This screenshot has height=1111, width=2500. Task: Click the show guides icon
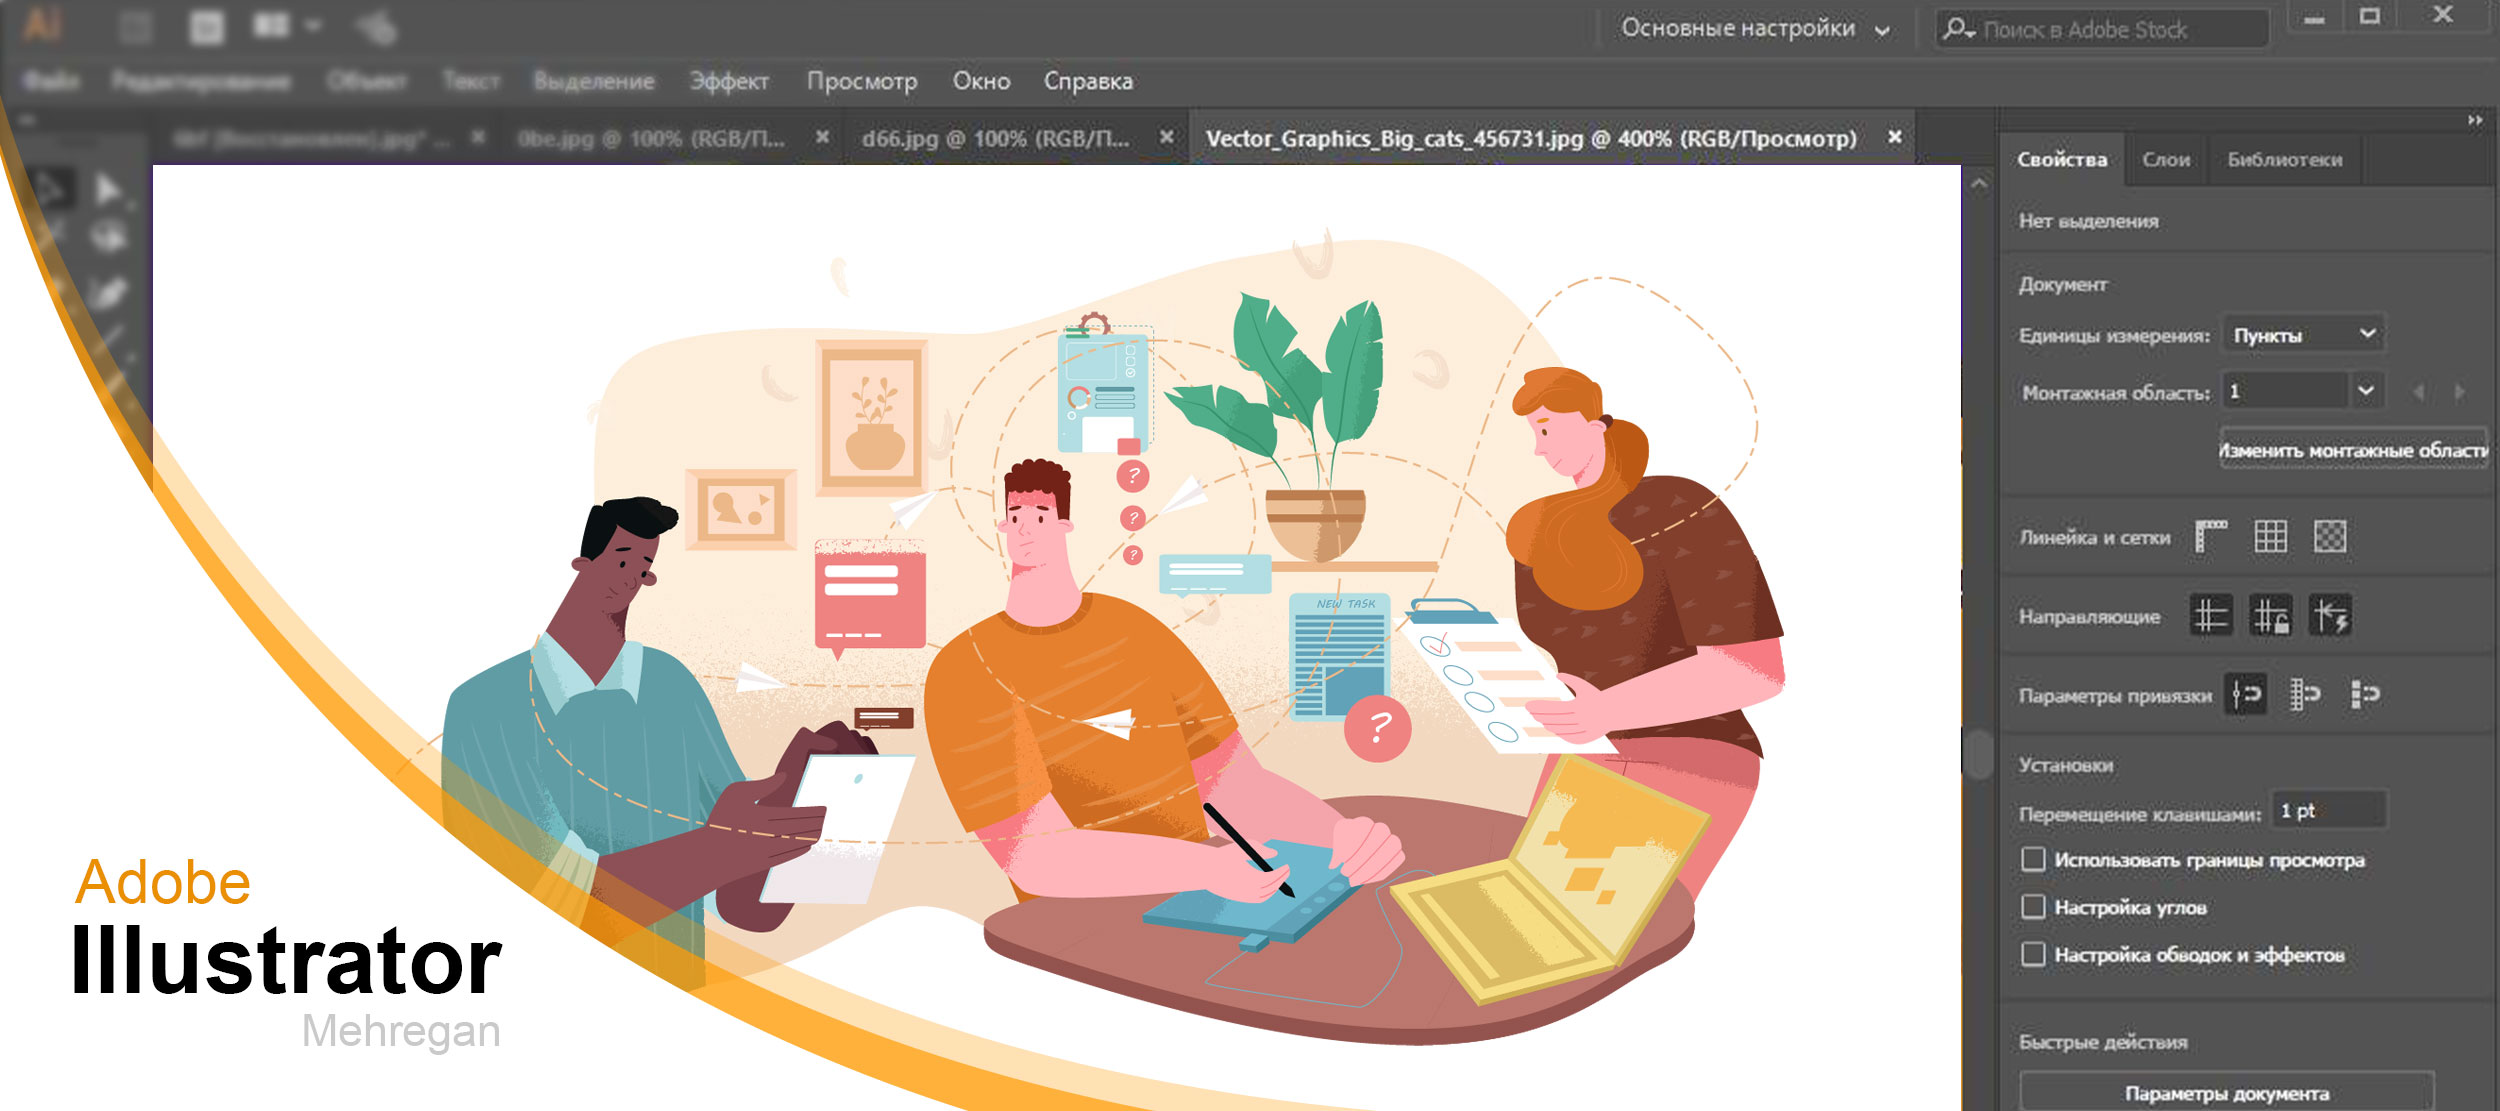click(x=2210, y=615)
